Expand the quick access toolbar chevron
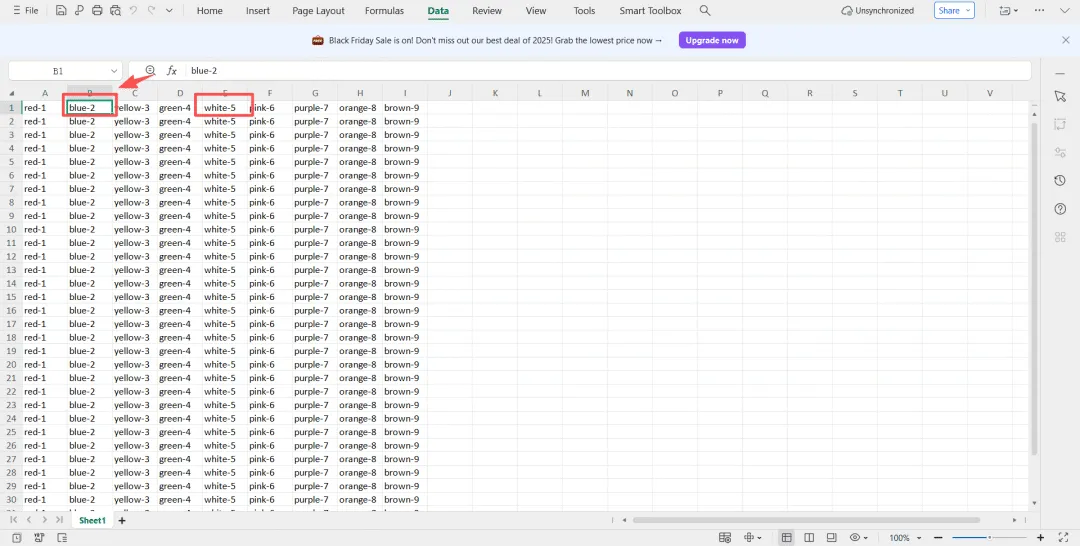1080x546 pixels. [x=169, y=11]
